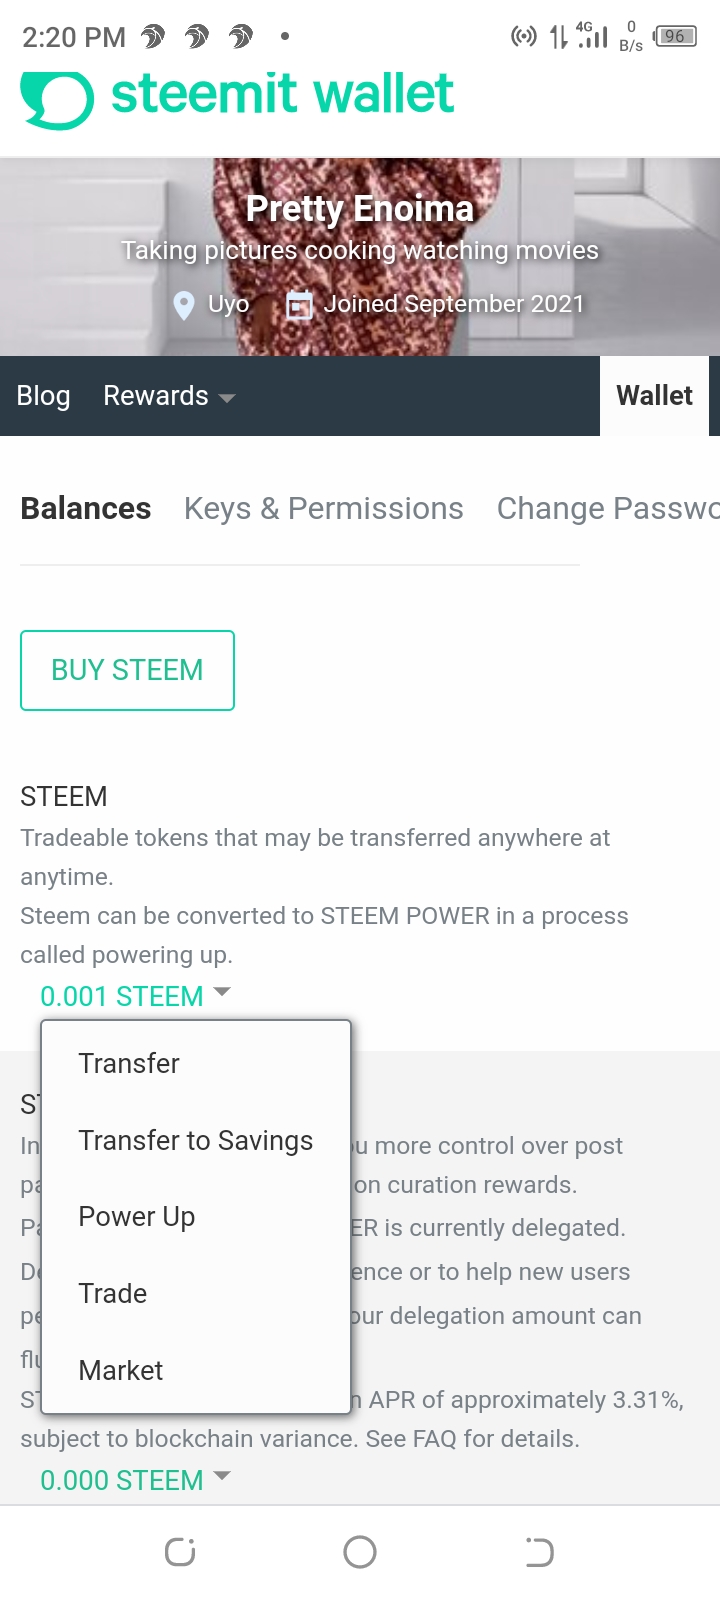Go to the Blog section

[x=44, y=396]
